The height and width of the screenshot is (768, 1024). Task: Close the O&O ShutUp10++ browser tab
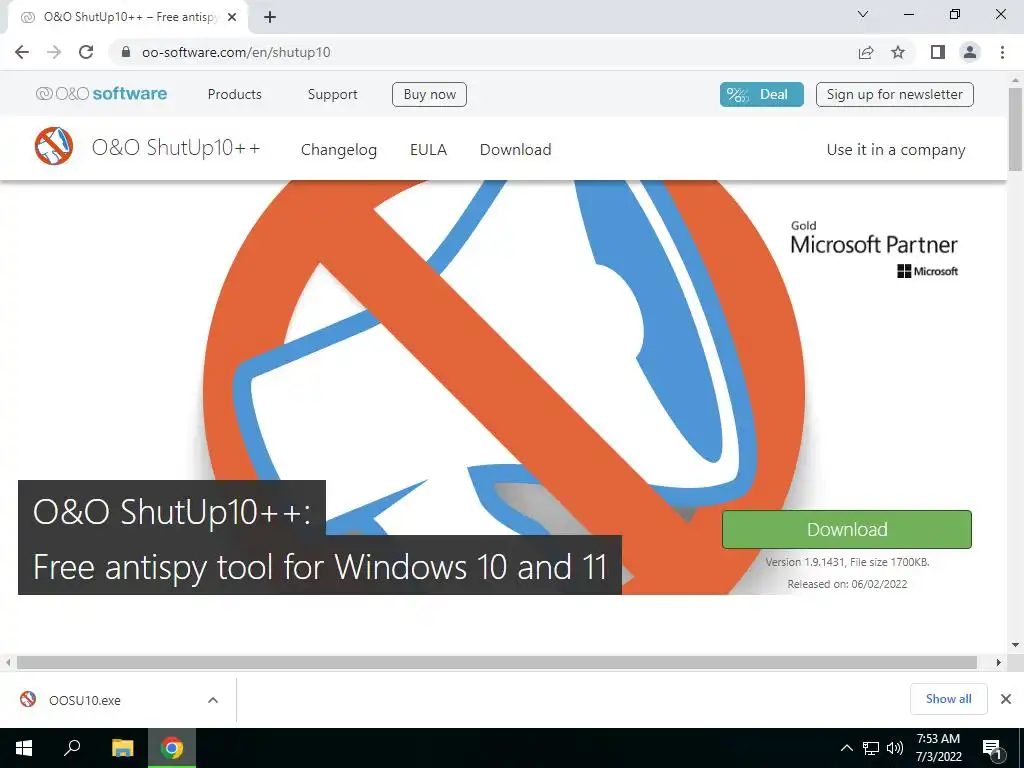[232, 18]
